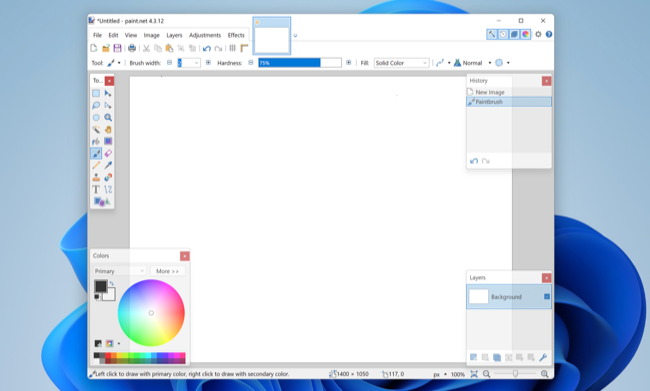Screen dimensions: 650x391
Task: Select the Gradient tool
Action: [x=108, y=141]
